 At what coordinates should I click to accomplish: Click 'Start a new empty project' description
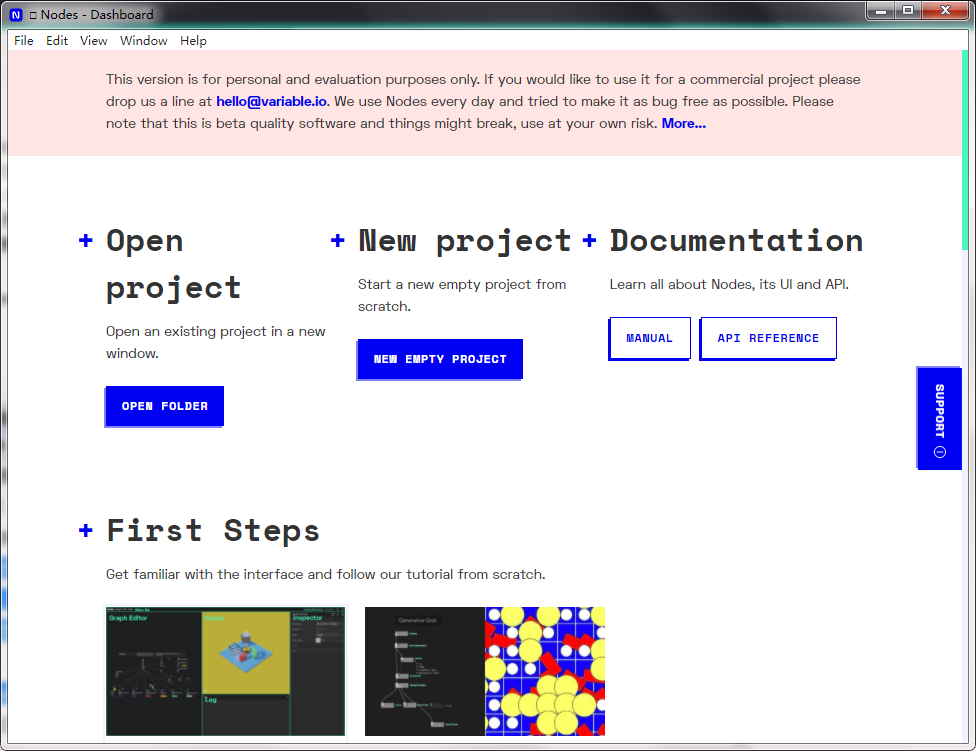pos(462,295)
